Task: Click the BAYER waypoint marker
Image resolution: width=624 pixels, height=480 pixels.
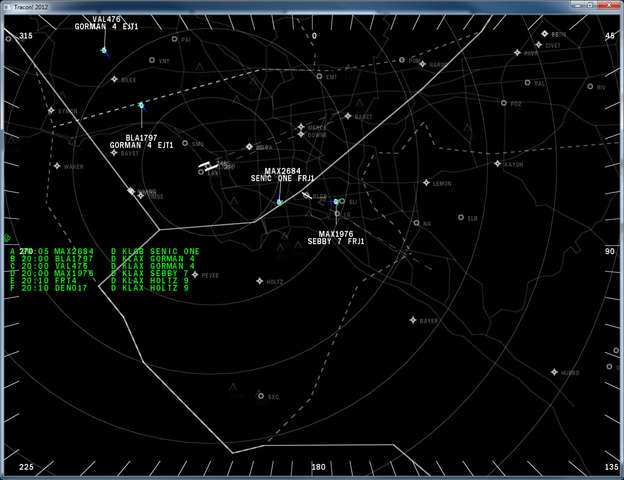Action: pyautogui.click(x=413, y=320)
